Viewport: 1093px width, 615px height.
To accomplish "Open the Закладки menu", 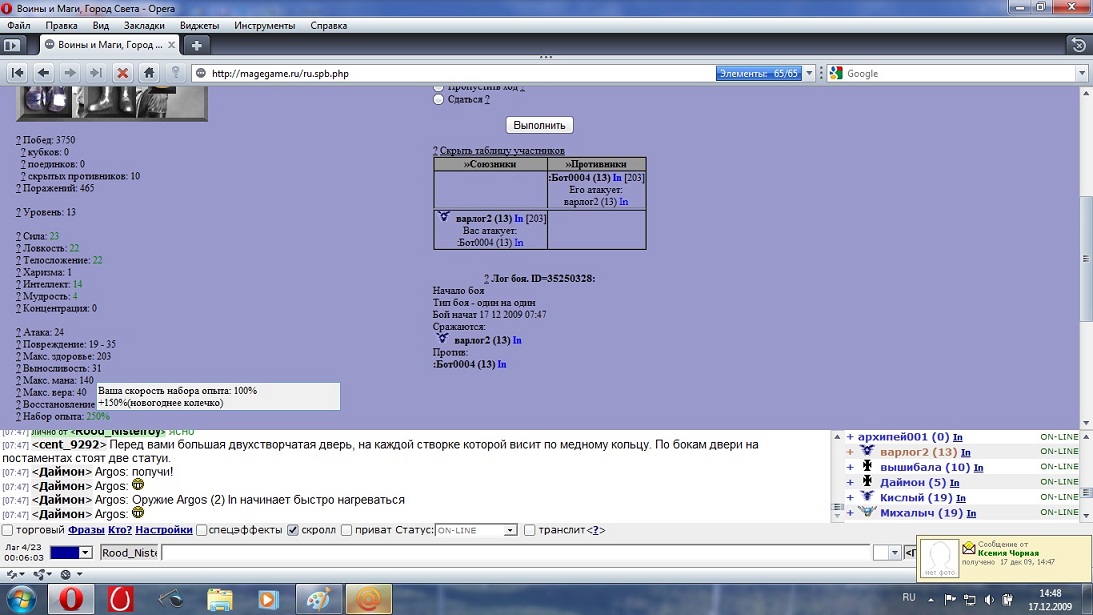I will (144, 25).
